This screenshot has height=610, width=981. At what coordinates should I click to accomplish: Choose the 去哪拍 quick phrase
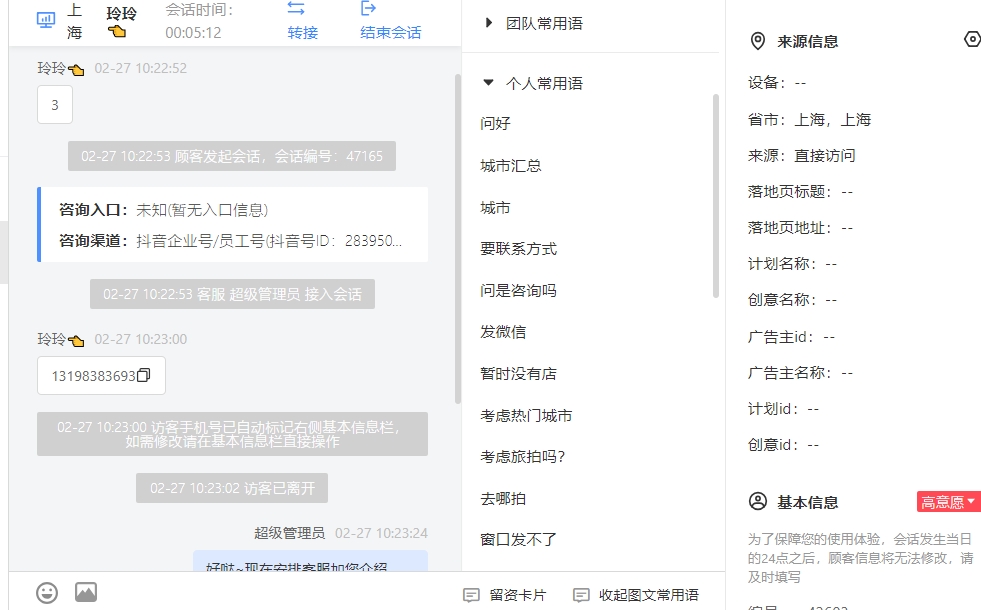point(503,499)
